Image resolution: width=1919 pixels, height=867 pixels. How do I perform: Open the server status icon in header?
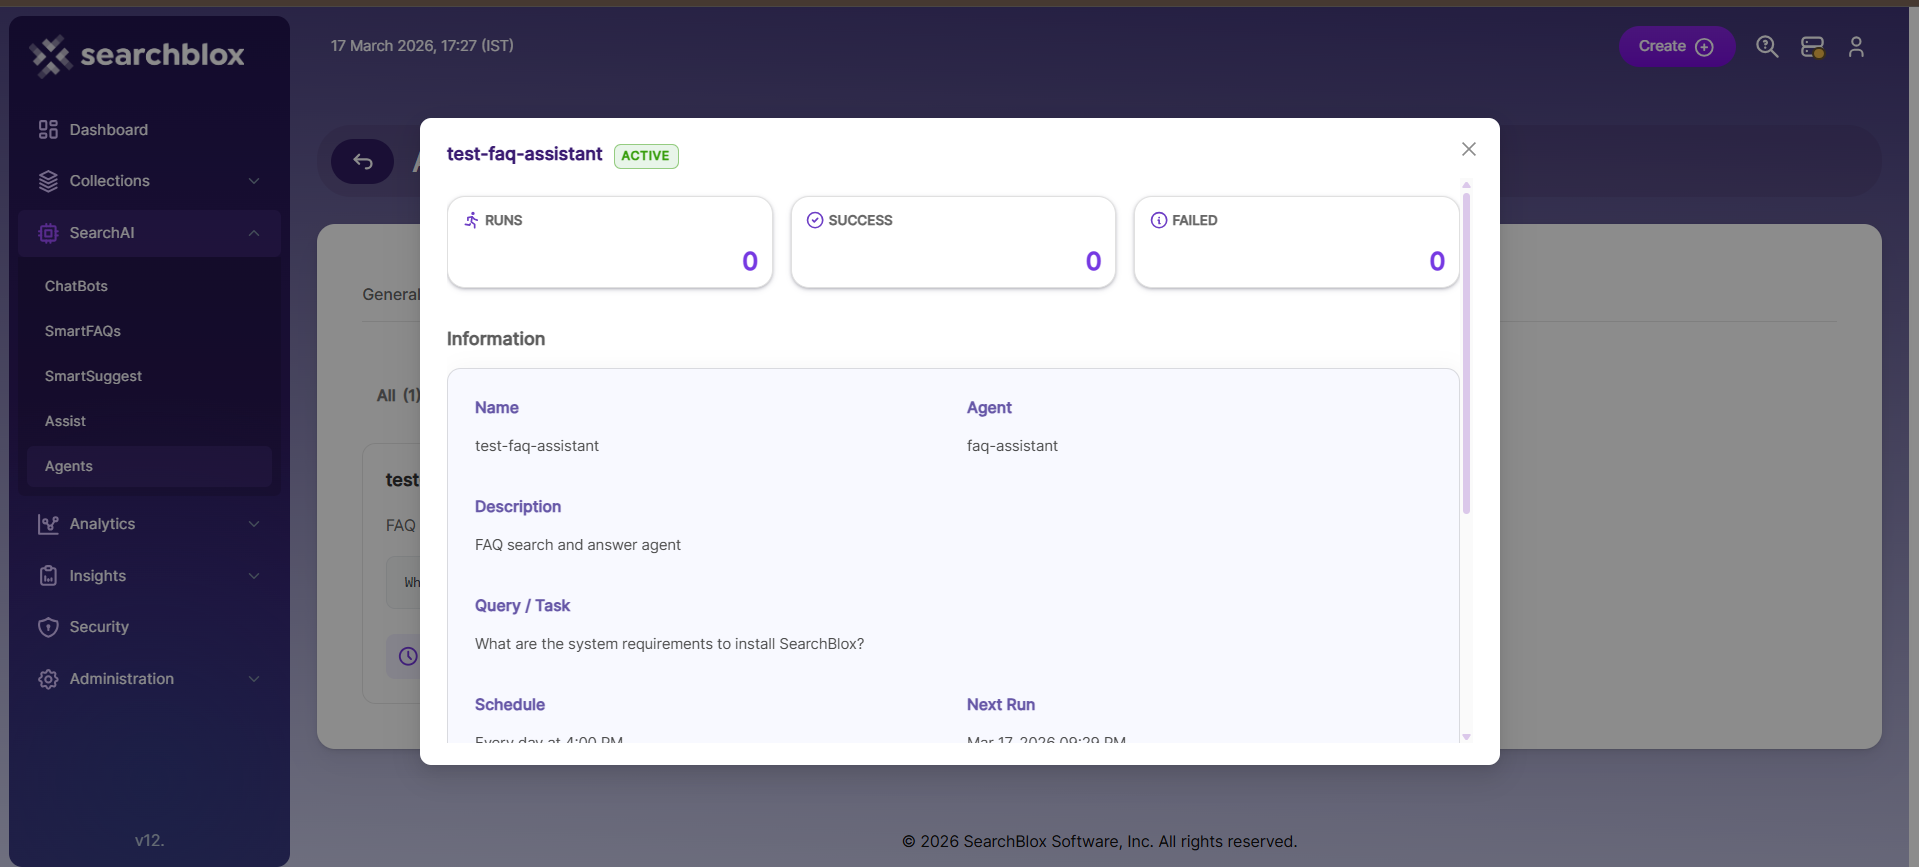(1812, 47)
